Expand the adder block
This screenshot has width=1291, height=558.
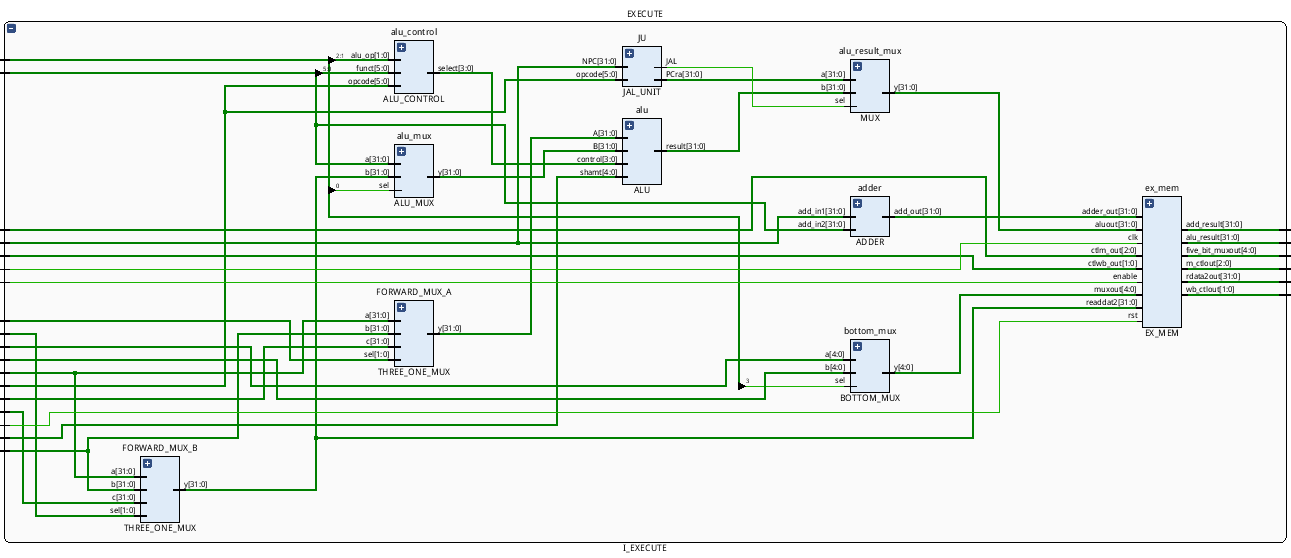tap(857, 203)
